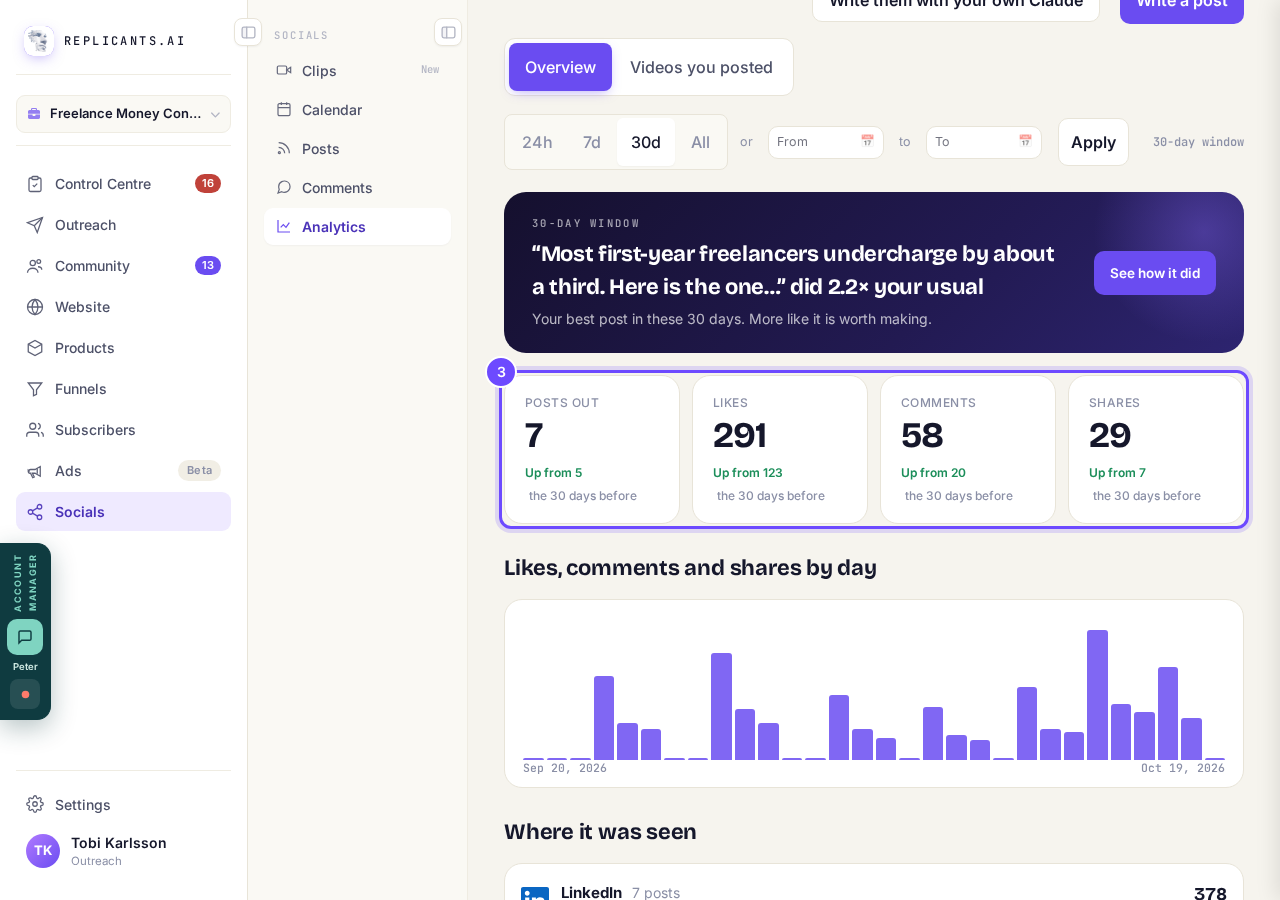
Task: Click the Posts Out 7 stat card
Action: coord(592,450)
